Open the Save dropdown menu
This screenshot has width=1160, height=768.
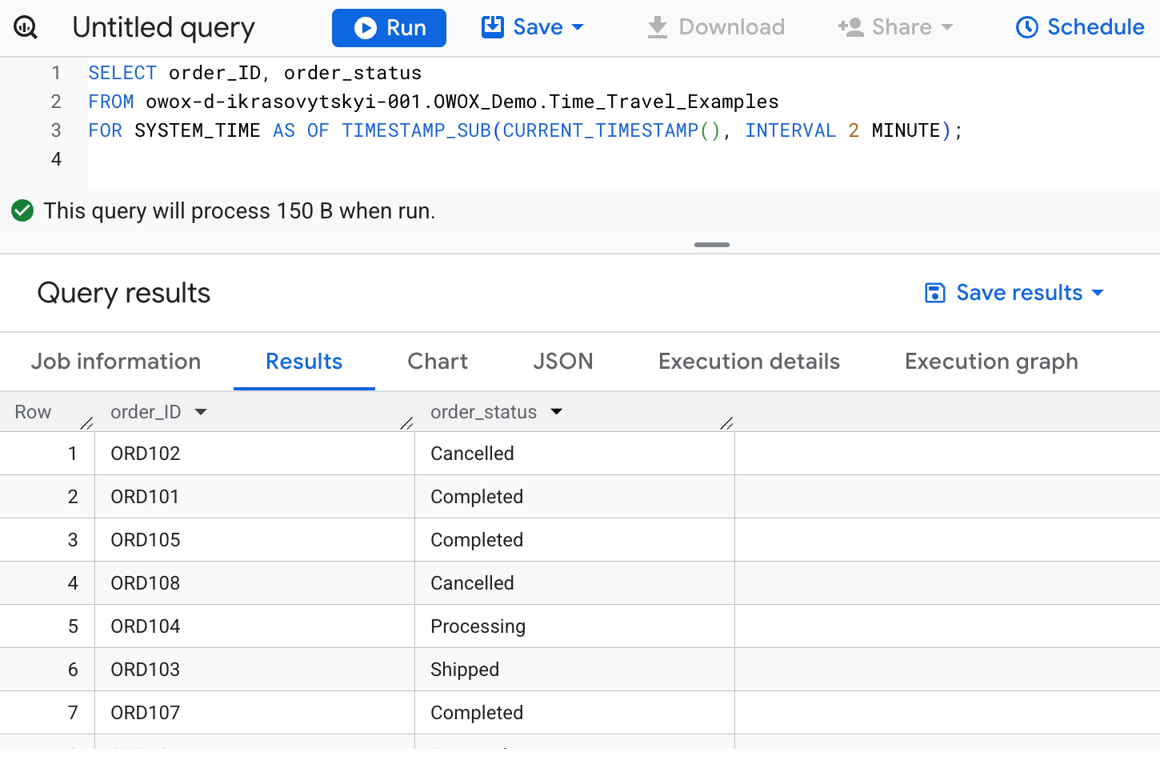[533, 27]
